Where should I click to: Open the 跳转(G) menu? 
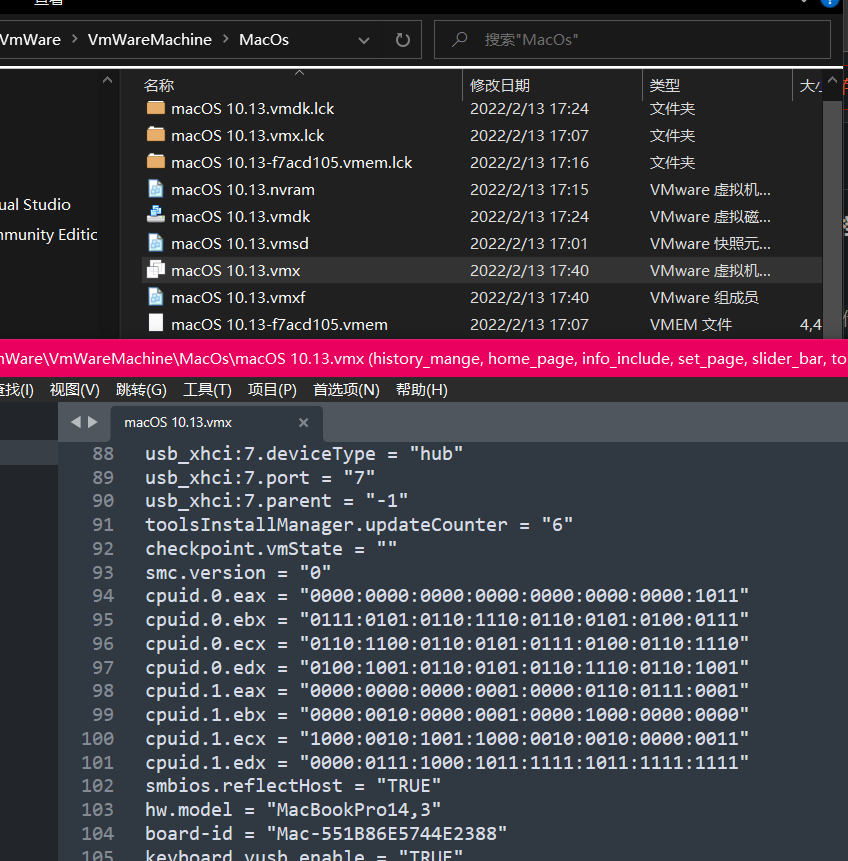[141, 390]
